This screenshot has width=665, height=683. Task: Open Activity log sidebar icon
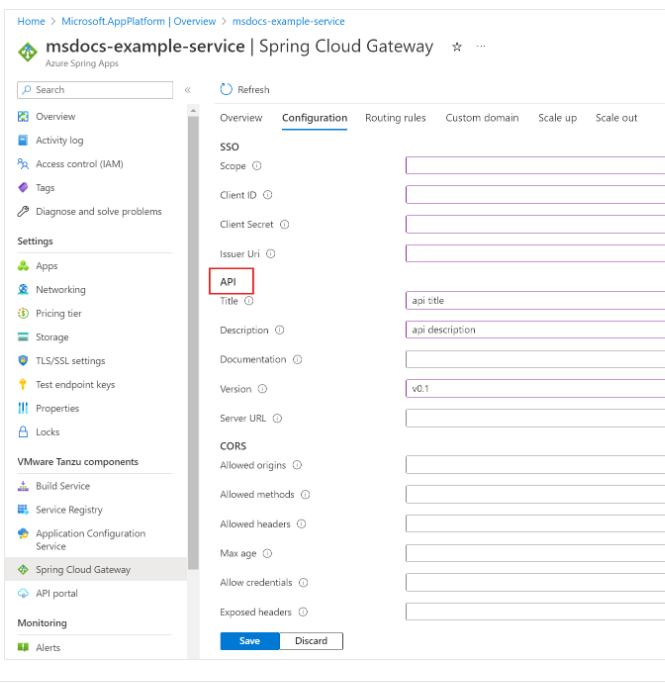click(x=23, y=140)
